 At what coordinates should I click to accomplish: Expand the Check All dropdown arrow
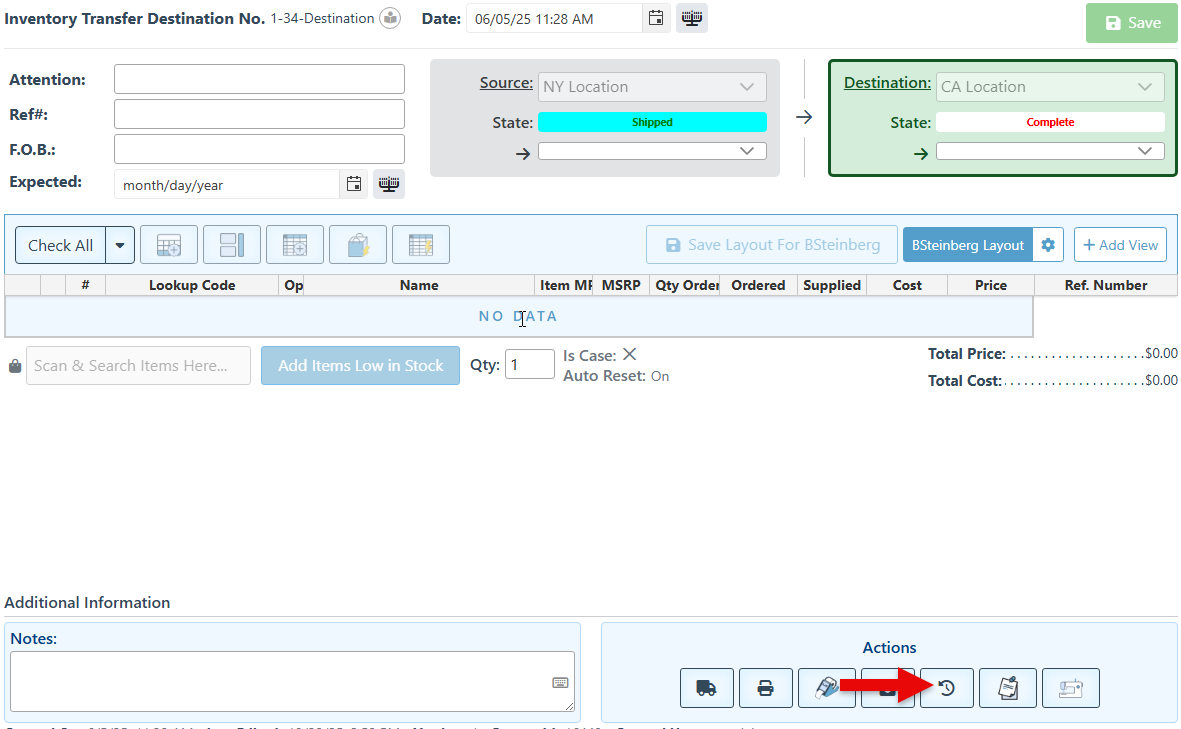pos(120,245)
